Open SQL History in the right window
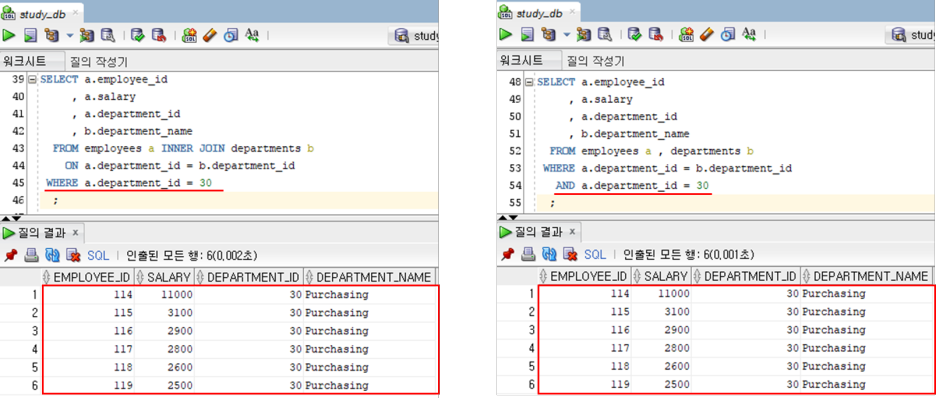 point(728,35)
